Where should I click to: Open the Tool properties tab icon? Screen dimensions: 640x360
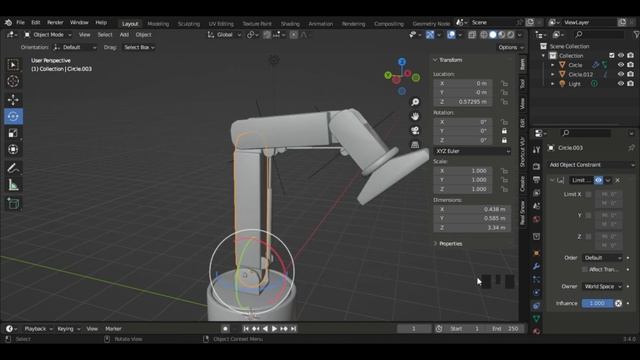point(536,150)
